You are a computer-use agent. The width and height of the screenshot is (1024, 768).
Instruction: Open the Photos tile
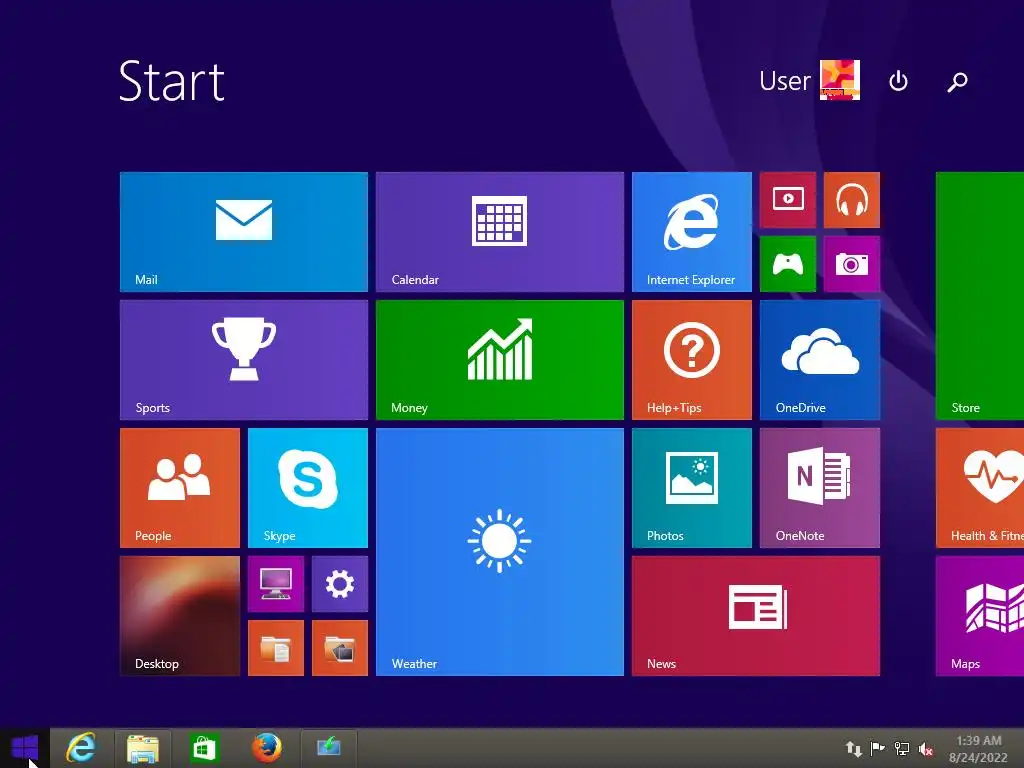pyautogui.click(x=692, y=488)
